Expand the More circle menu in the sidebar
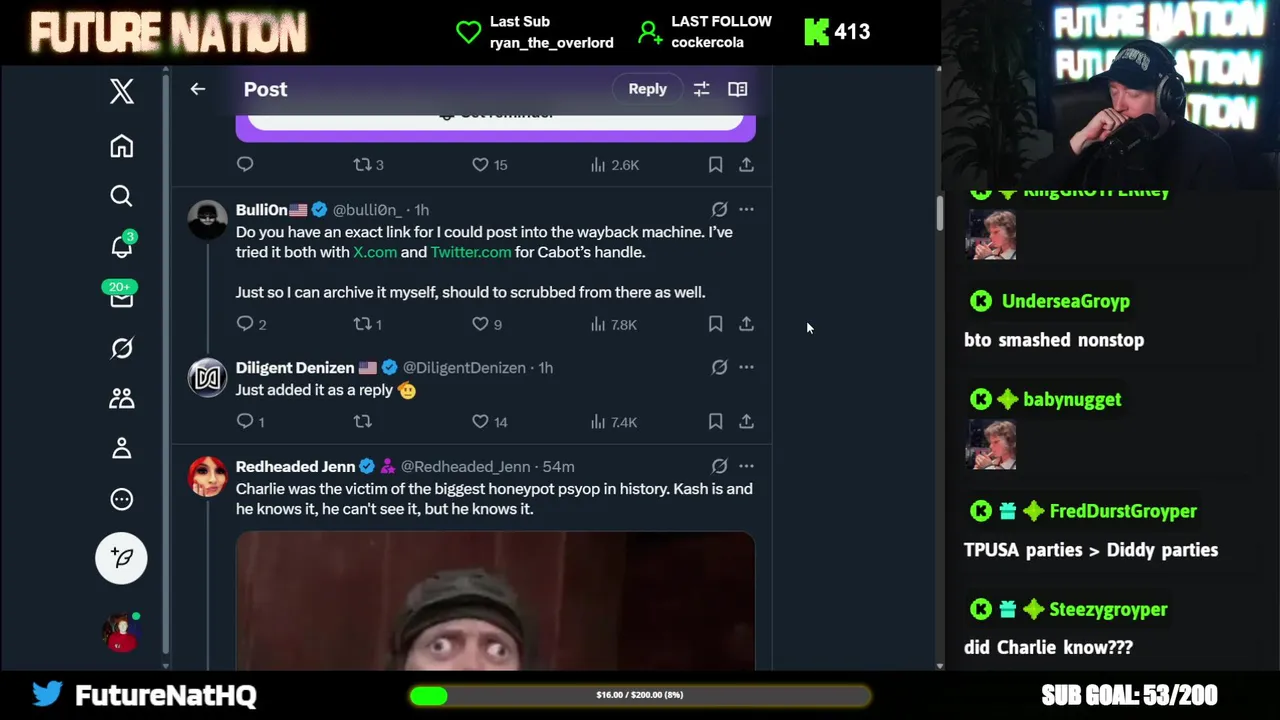The height and width of the screenshot is (720, 1280). point(121,499)
